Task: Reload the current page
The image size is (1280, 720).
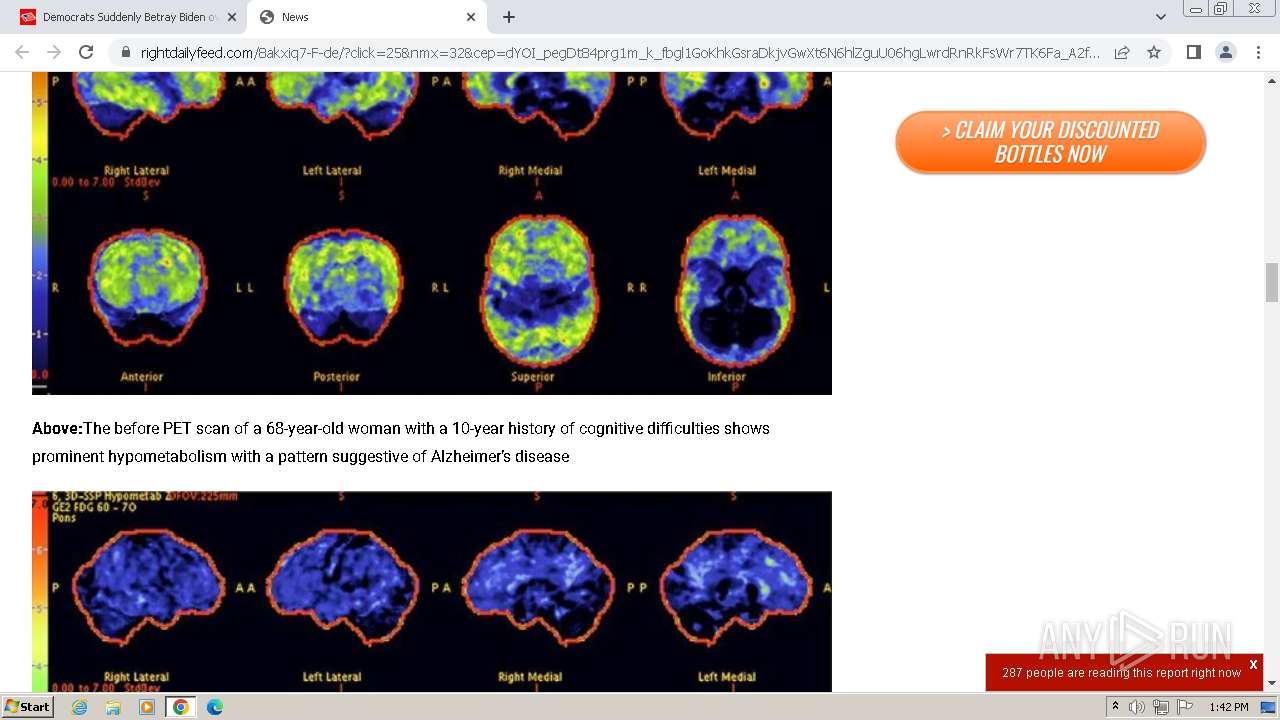Action: click(86, 52)
